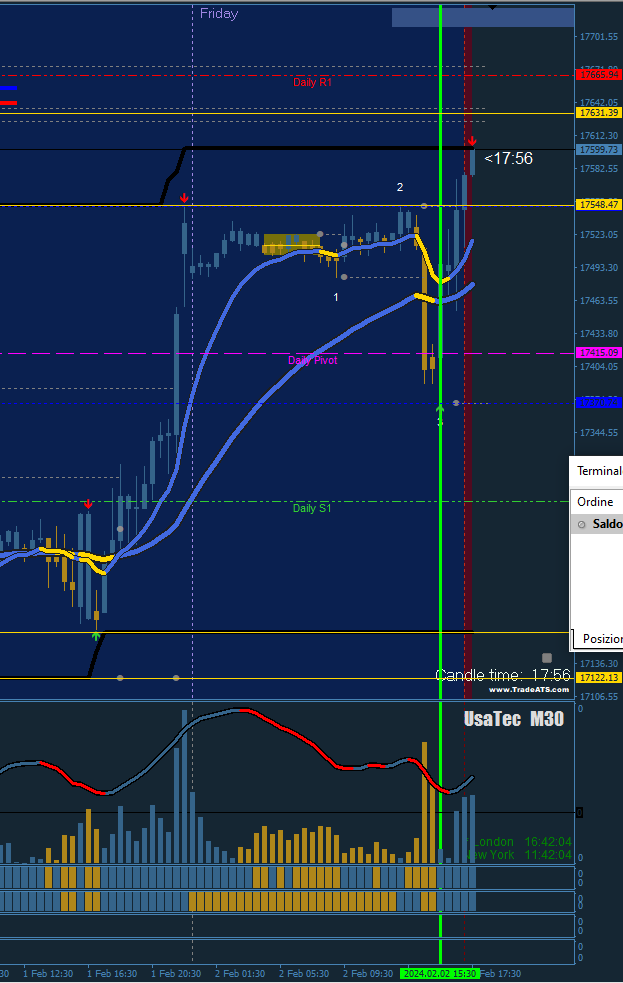Click the green buy arrow at the green vertical line
This screenshot has height=983, width=623.
(440, 411)
